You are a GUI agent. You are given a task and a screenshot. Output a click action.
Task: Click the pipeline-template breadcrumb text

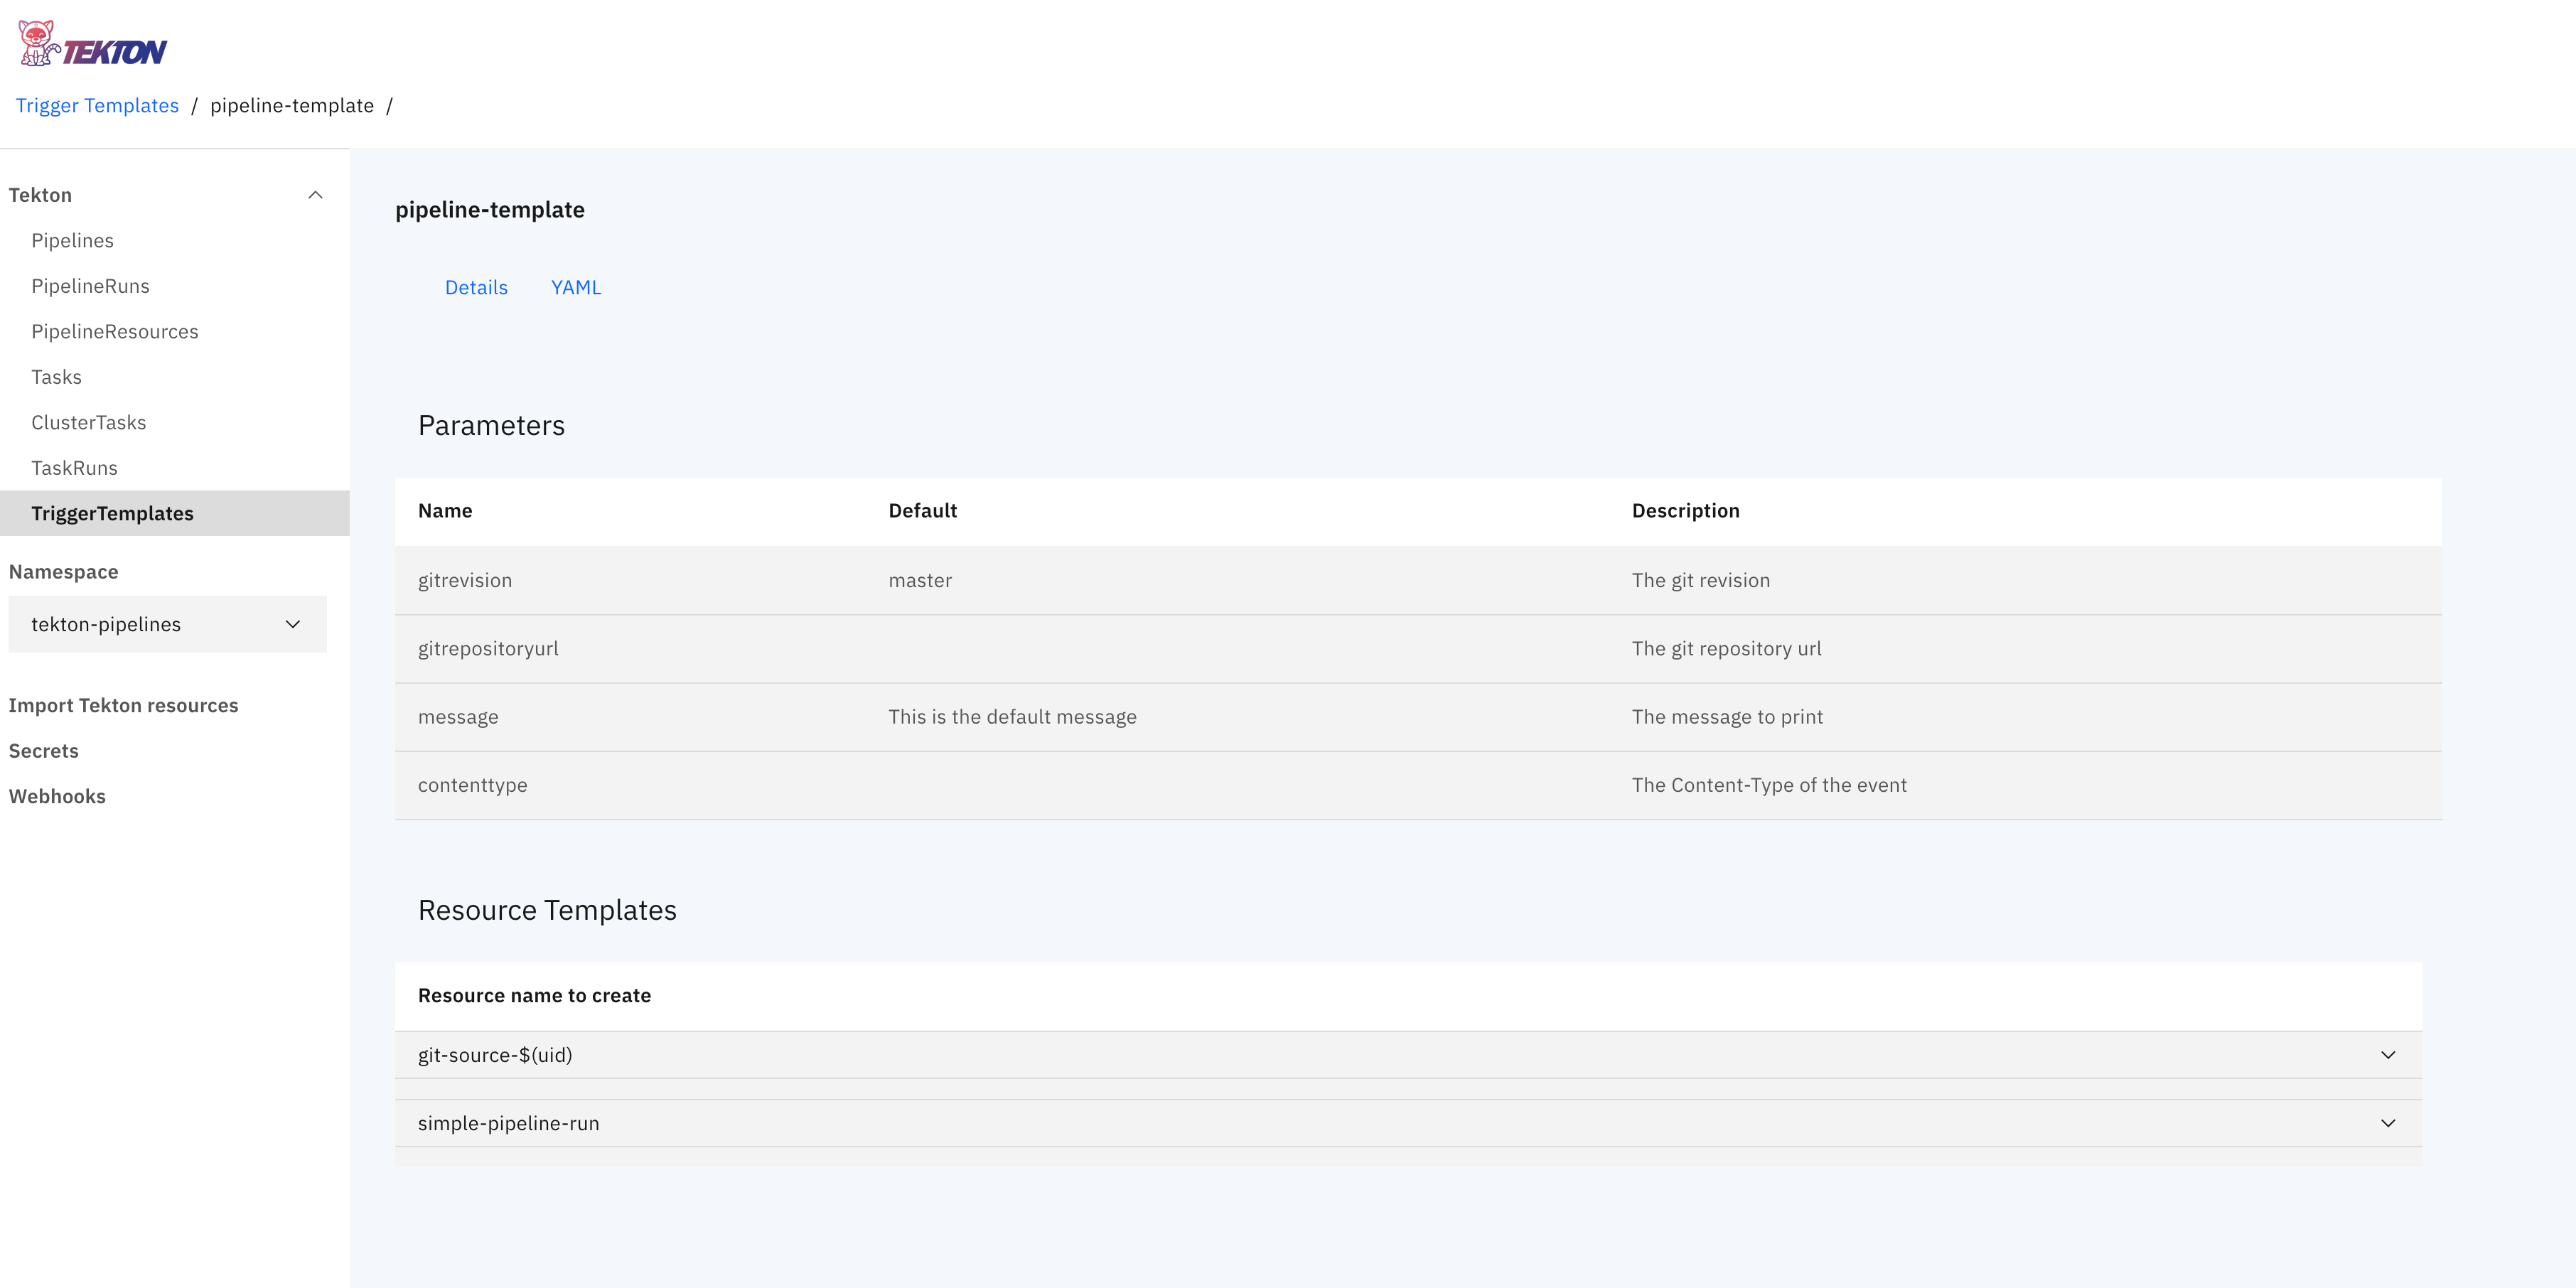(x=292, y=106)
